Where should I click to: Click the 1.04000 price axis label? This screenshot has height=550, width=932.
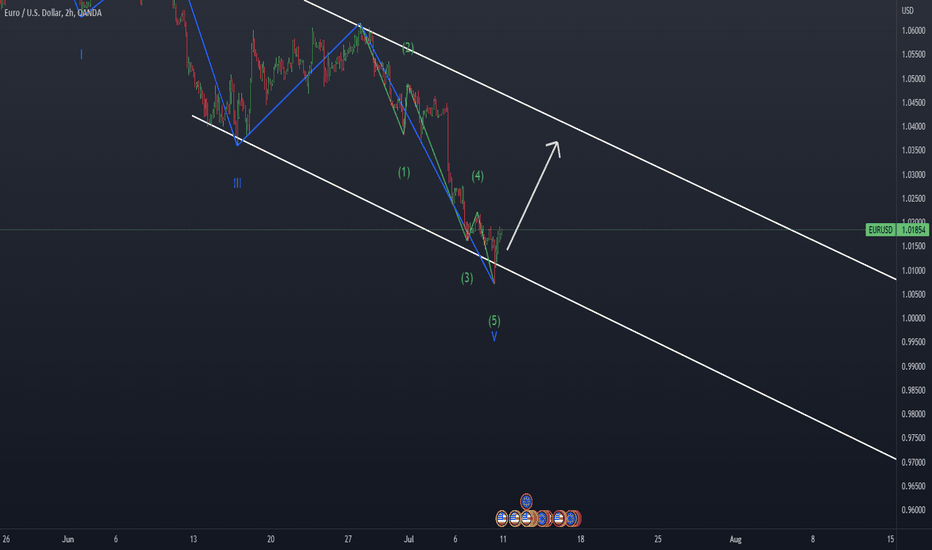[914, 127]
